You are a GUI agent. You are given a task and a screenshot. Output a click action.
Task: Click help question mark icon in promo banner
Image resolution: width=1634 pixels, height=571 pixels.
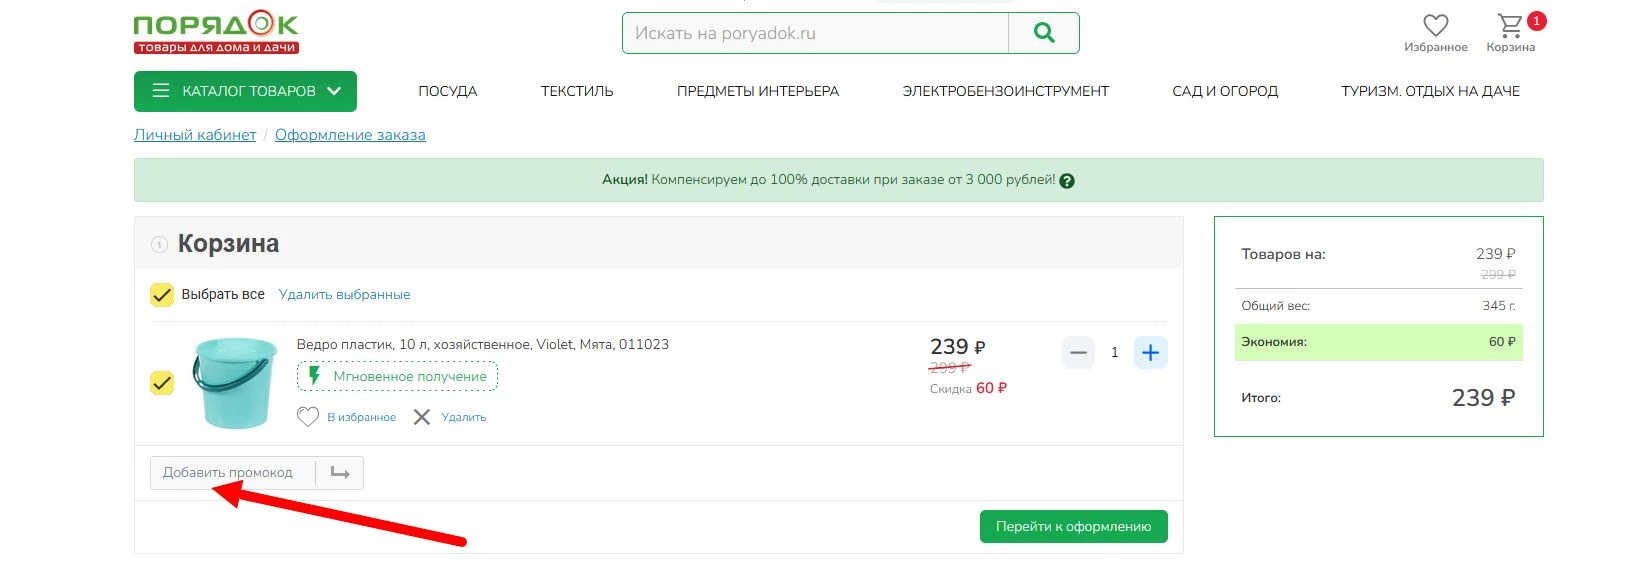(1067, 181)
